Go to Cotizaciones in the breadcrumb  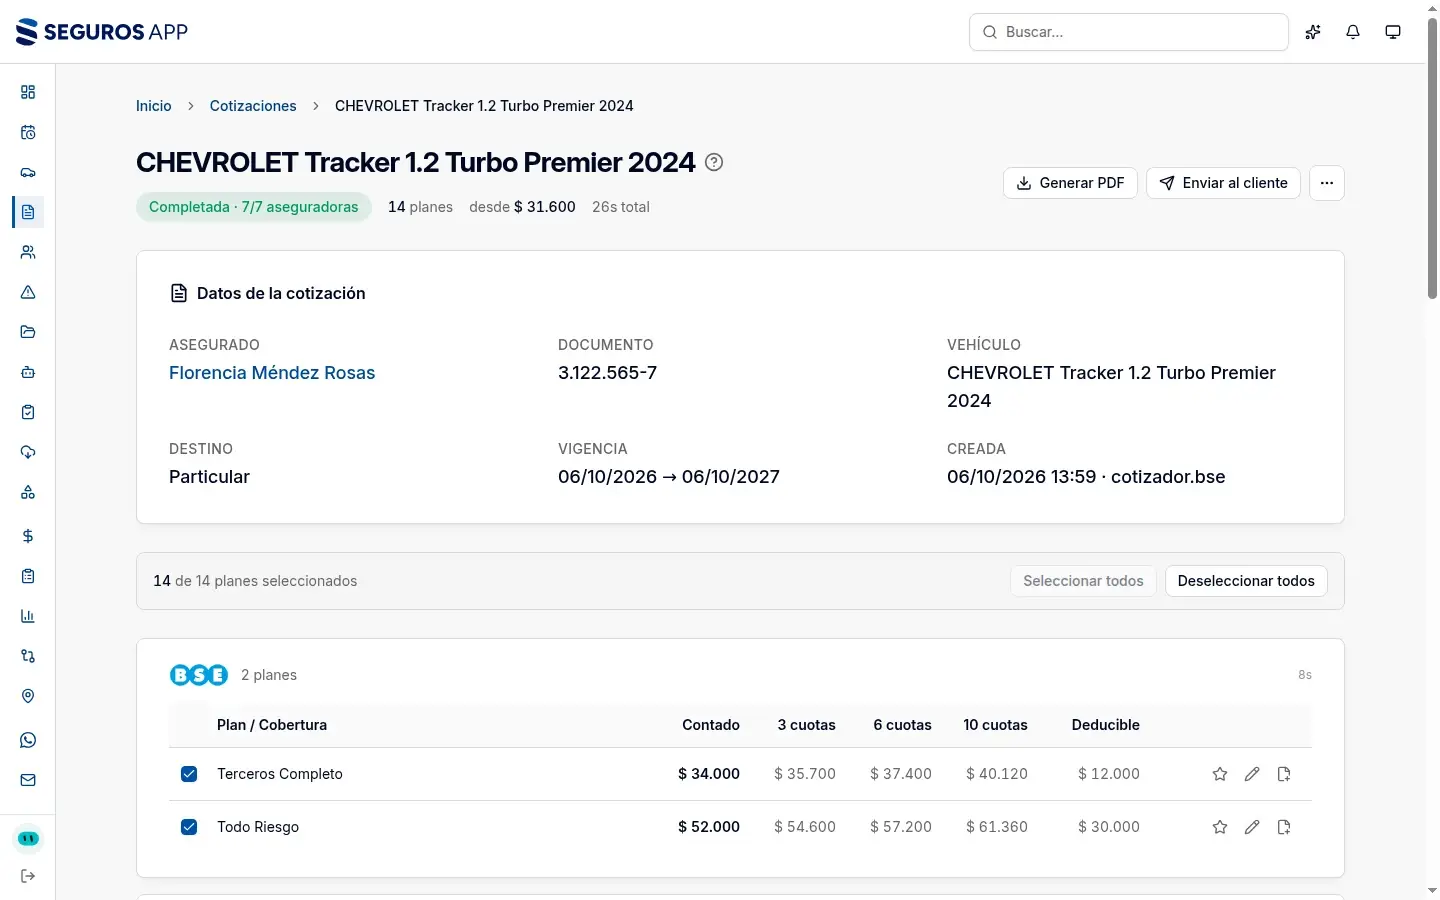(253, 106)
